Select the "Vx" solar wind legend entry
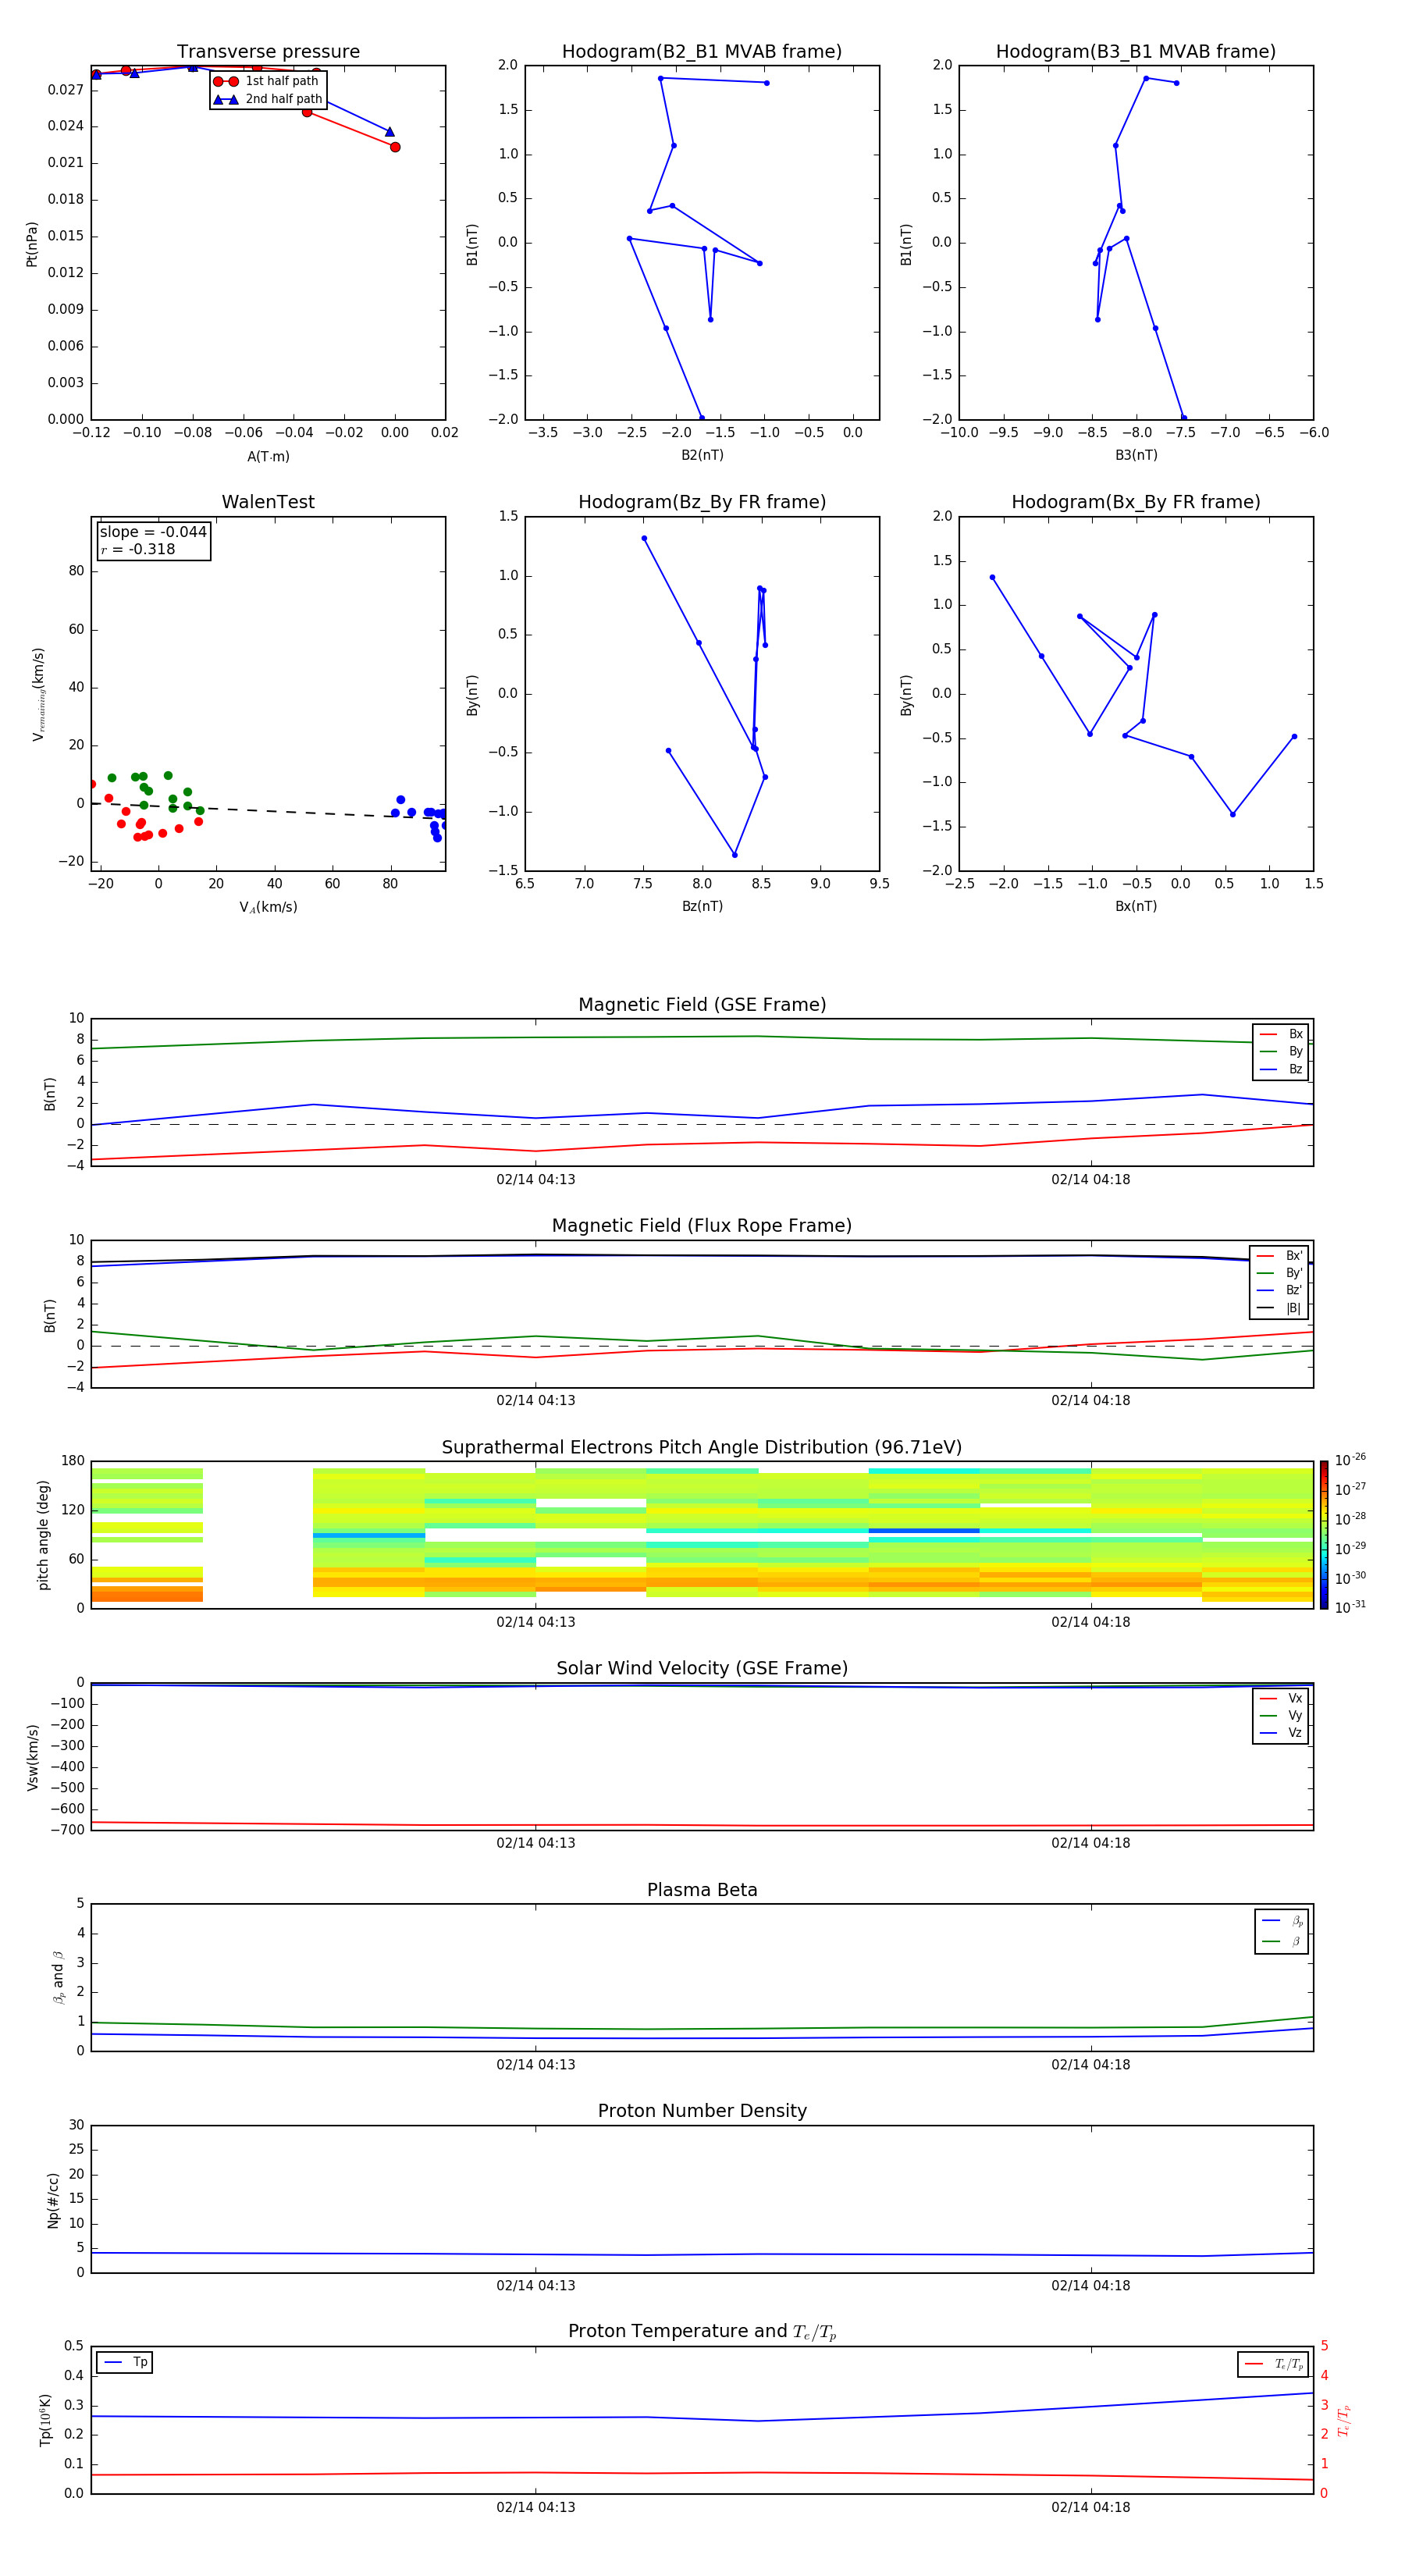 click(1281, 1698)
